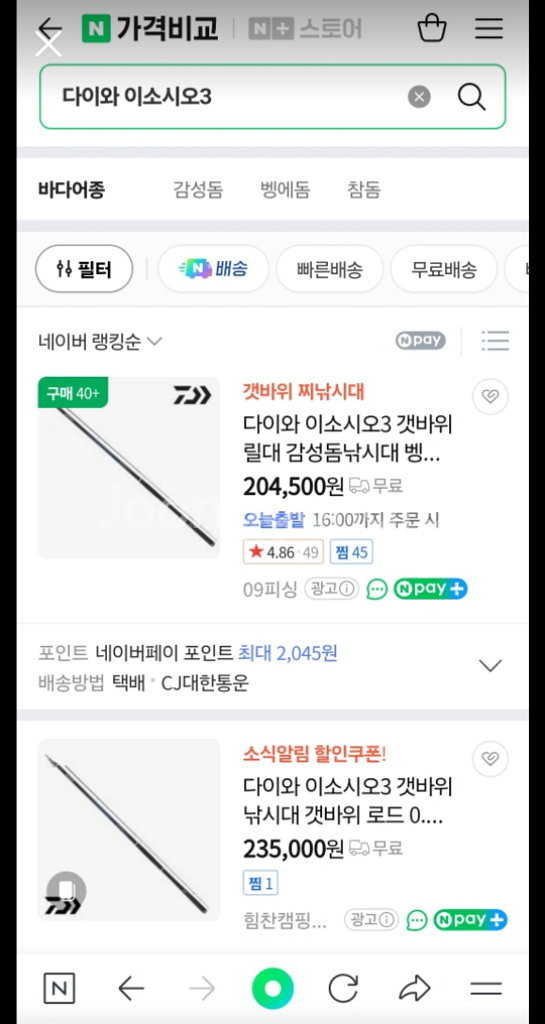Toggle the Npay filter next to sort order
The image size is (545, 1024).
(420, 340)
